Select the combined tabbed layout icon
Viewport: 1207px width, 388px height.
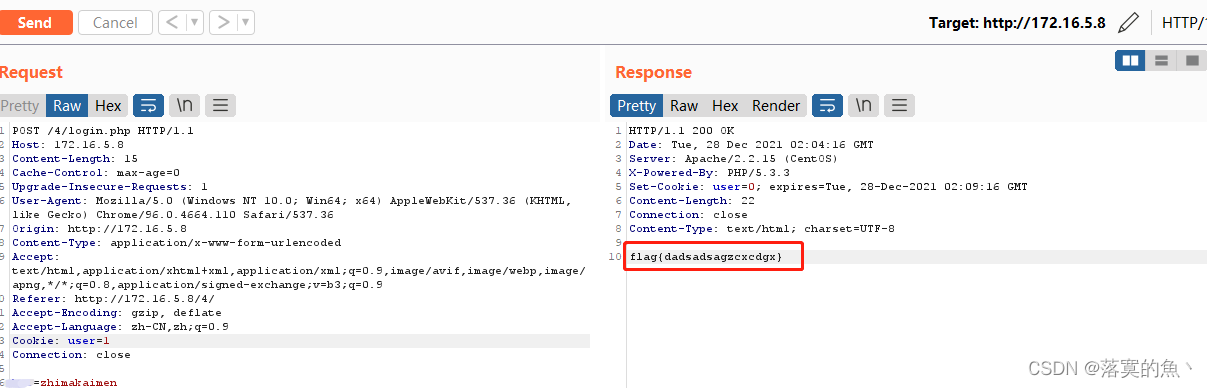click(x=1192, y=60)
